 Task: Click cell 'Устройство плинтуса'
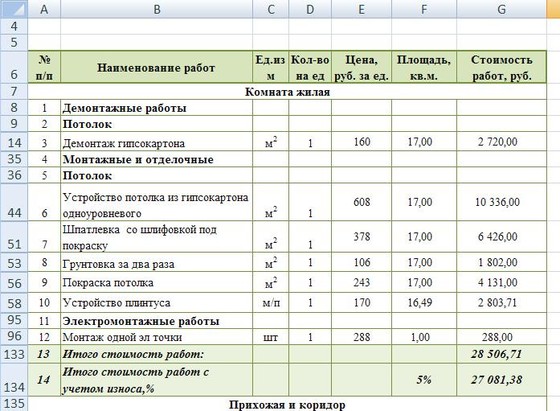(156, 303)
